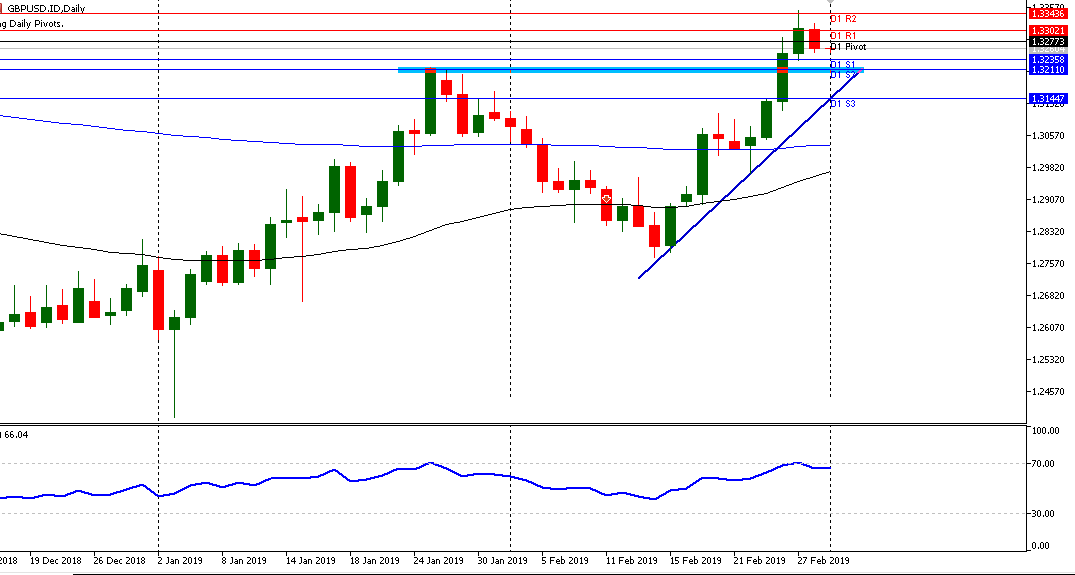Select the D1 S1 pivot label

point(843,64)
